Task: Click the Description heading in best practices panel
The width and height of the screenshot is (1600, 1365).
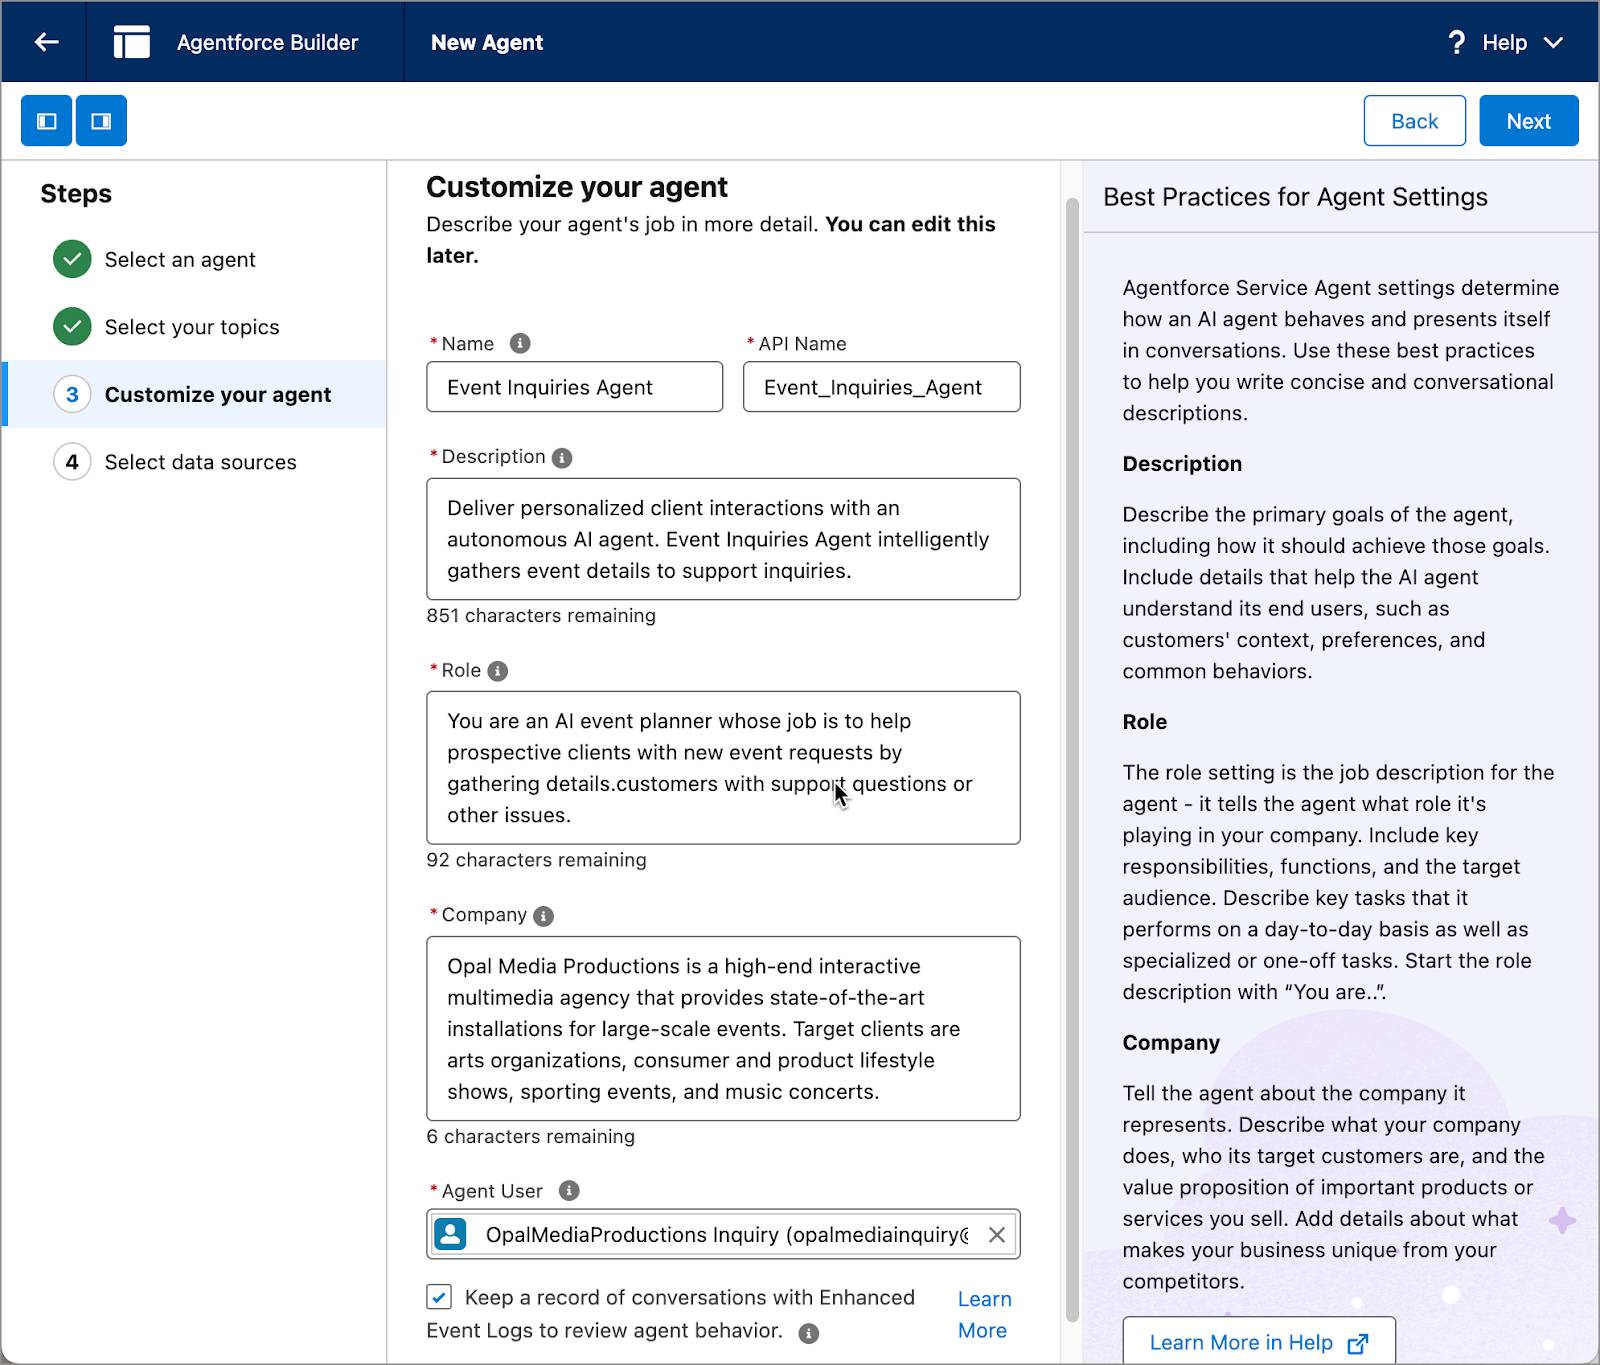Action: point(1182,464)
